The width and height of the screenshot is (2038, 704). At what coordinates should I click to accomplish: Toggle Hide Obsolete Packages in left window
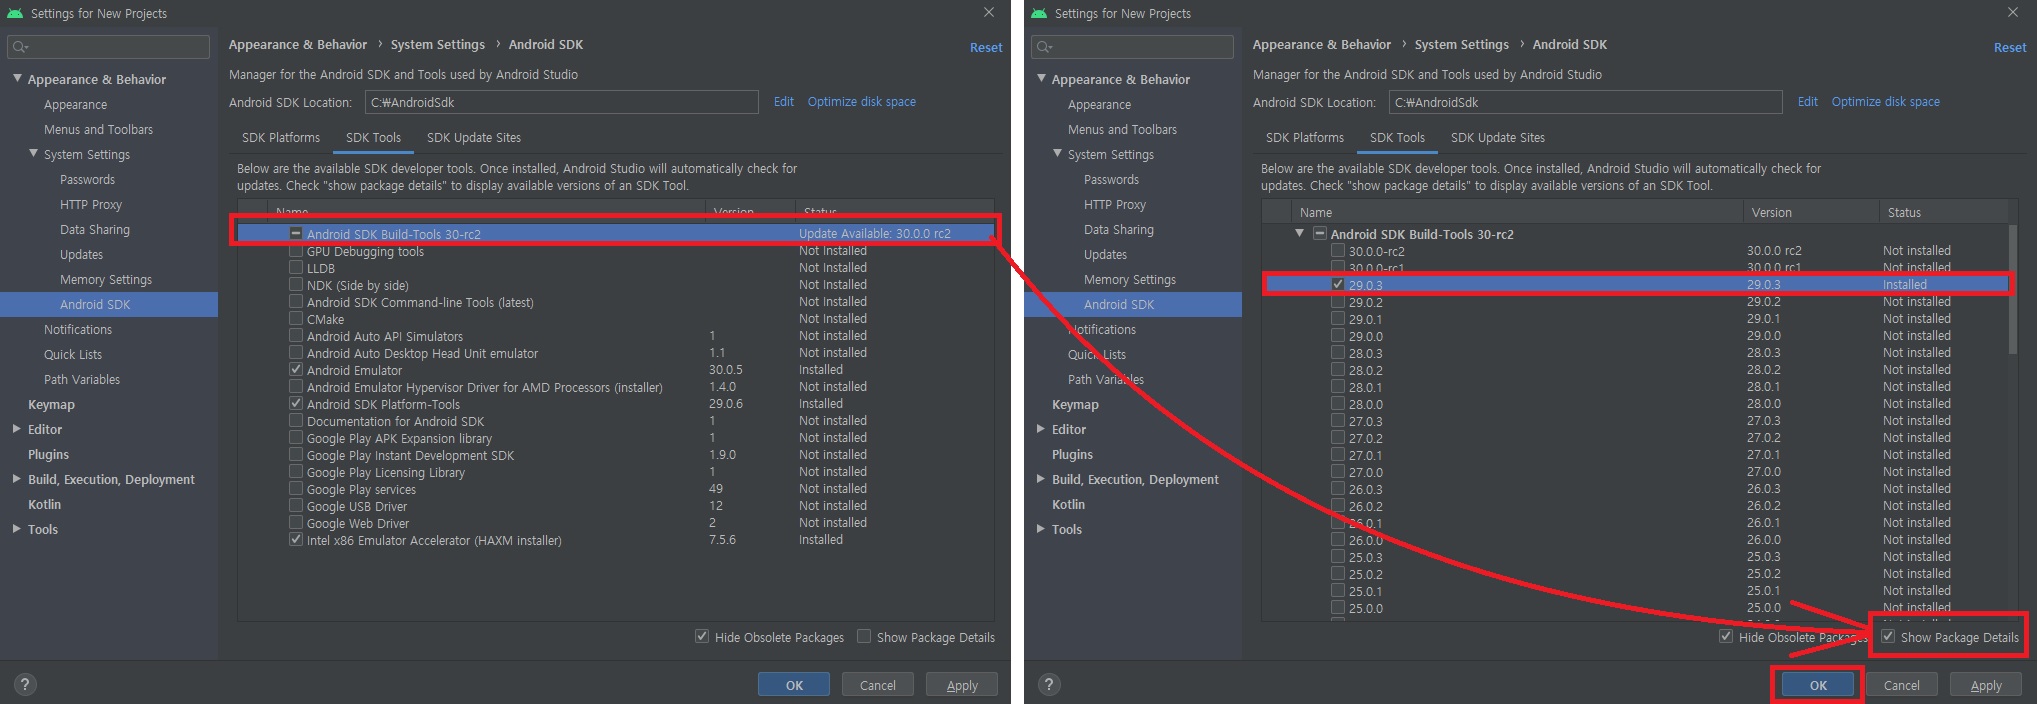pos(702,637)
